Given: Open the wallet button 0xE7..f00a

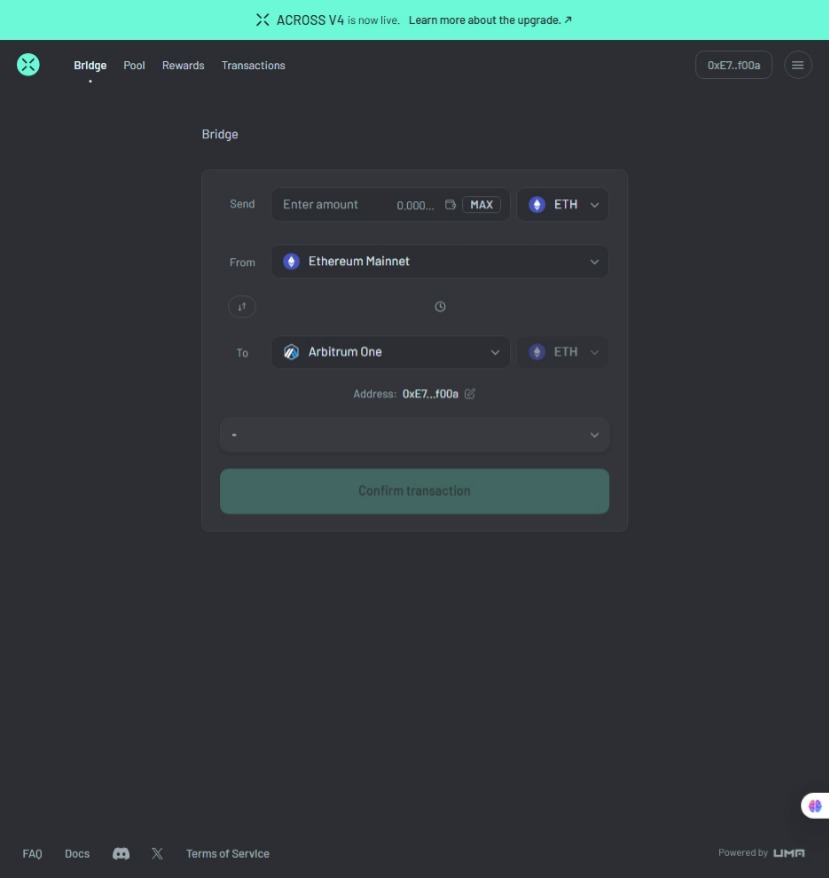Looking at the screenshot, I should 734,65.
